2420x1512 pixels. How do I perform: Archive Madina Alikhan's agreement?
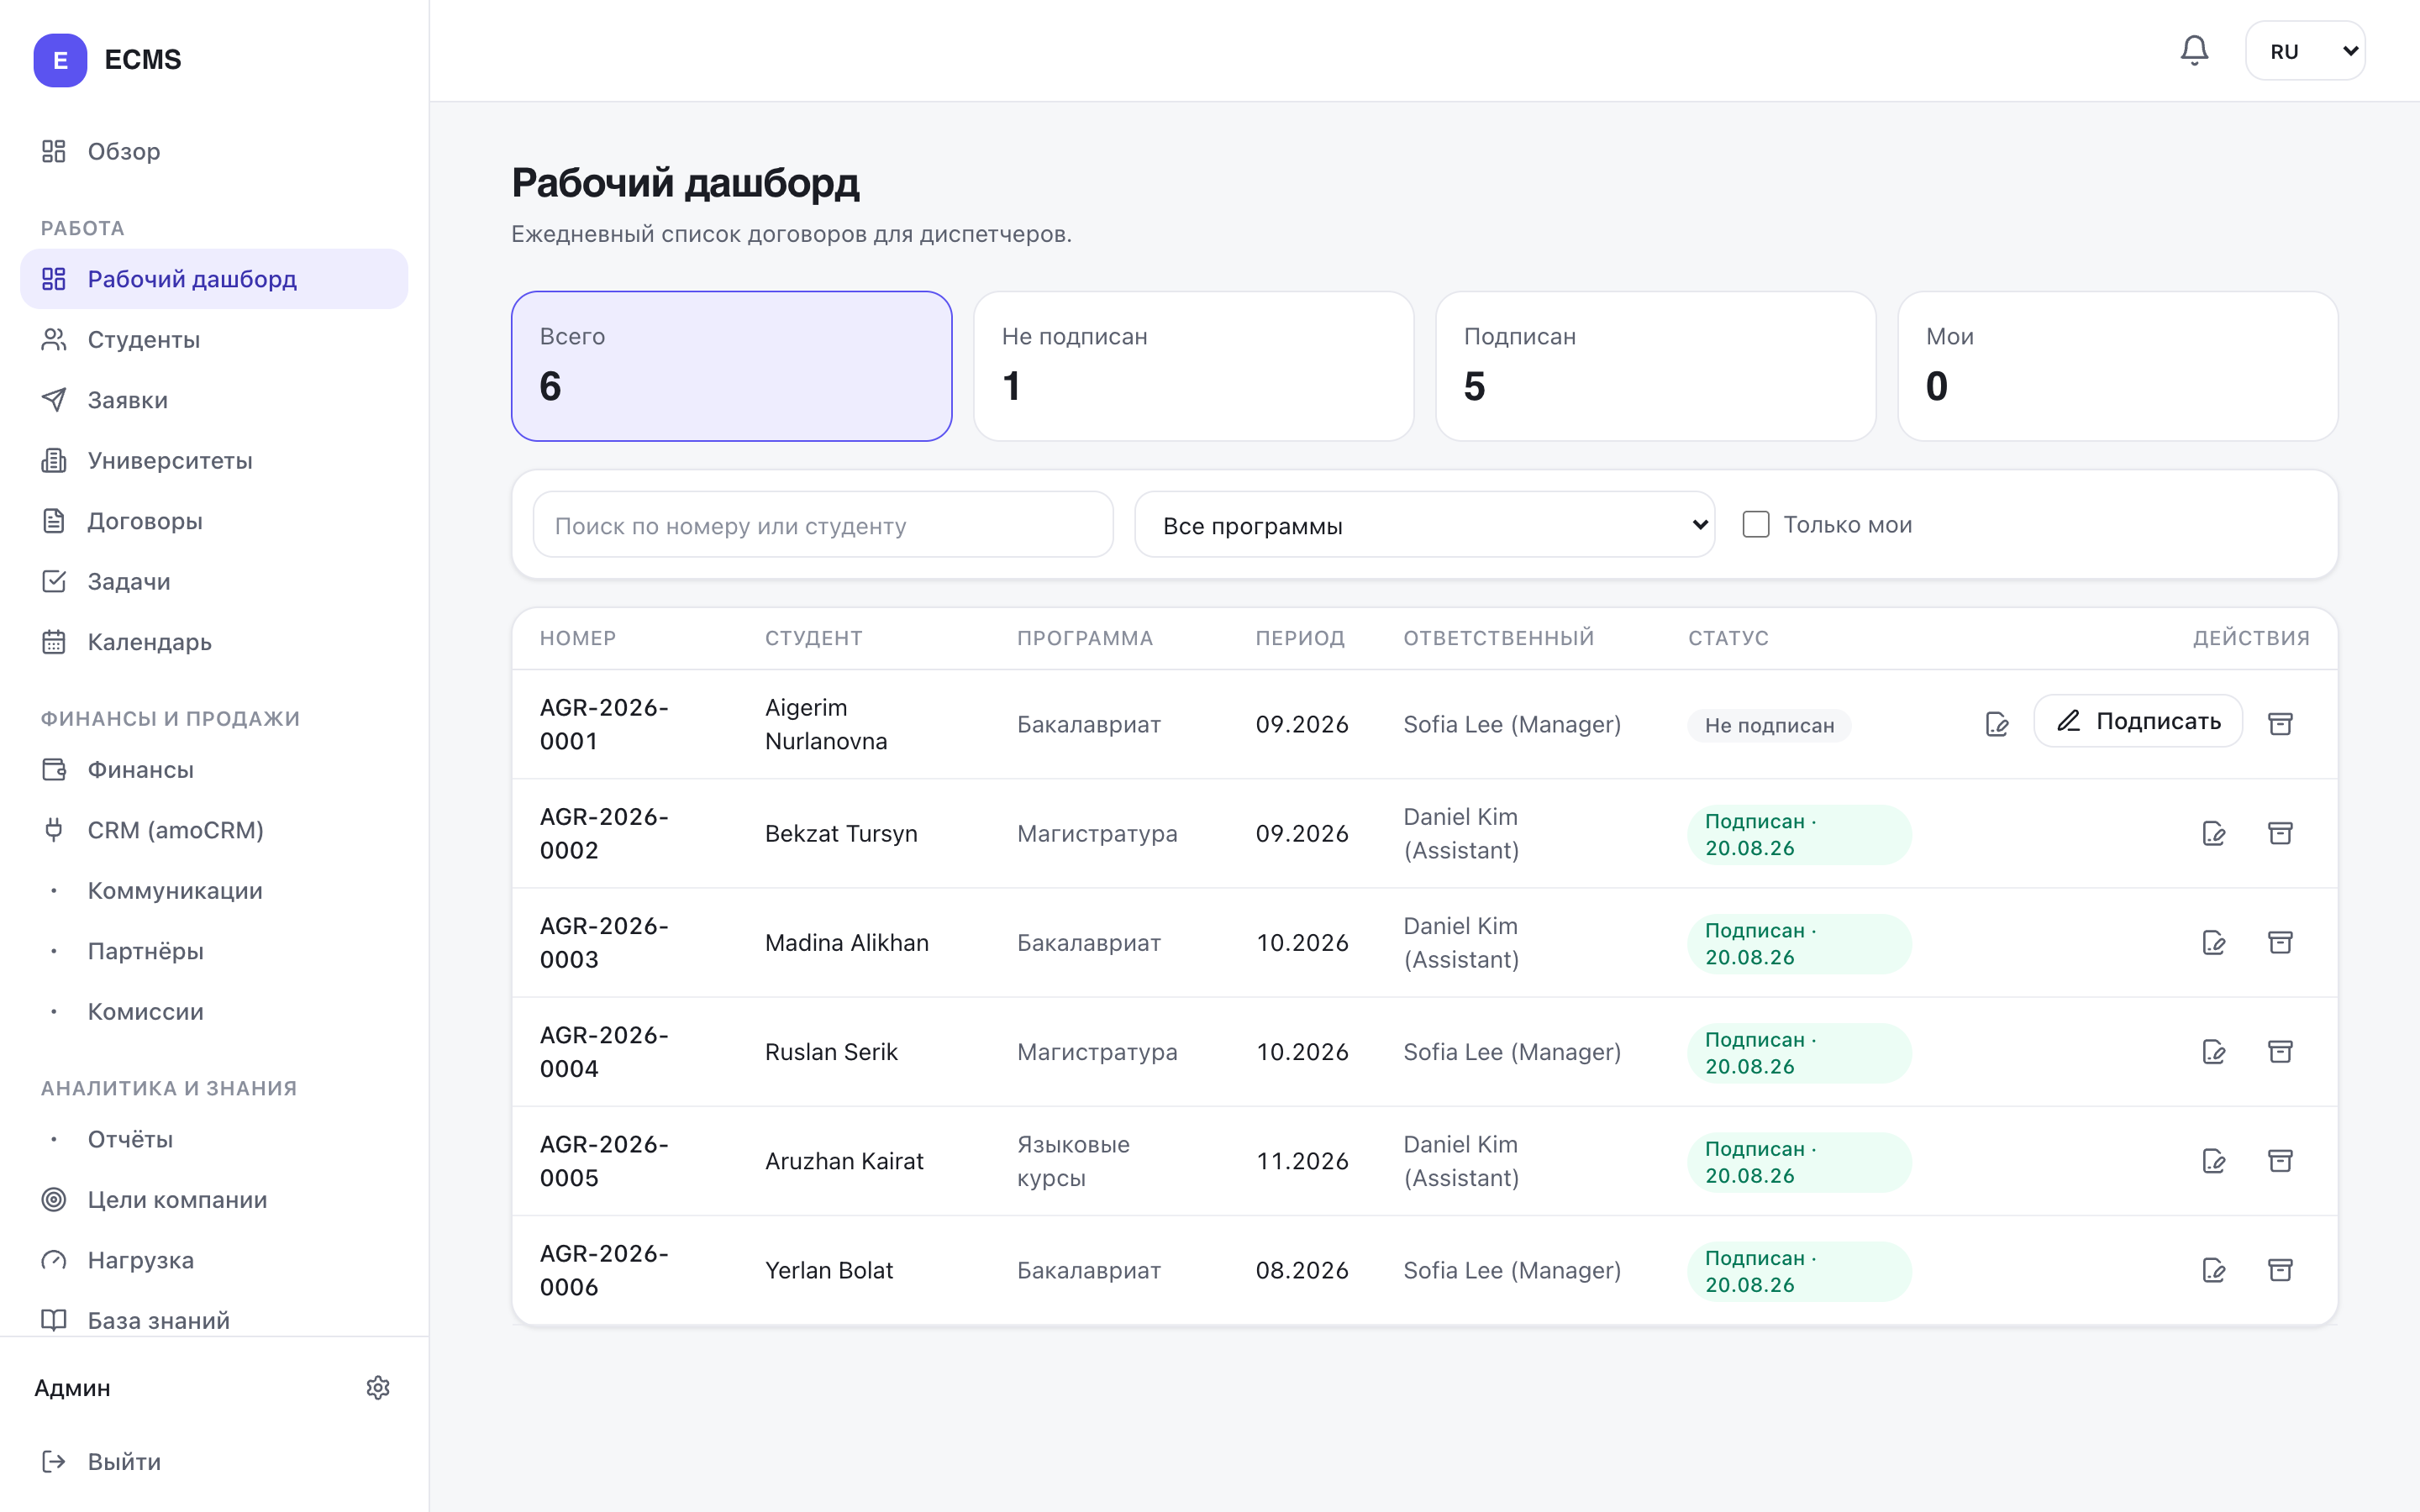coord(2280,942)
